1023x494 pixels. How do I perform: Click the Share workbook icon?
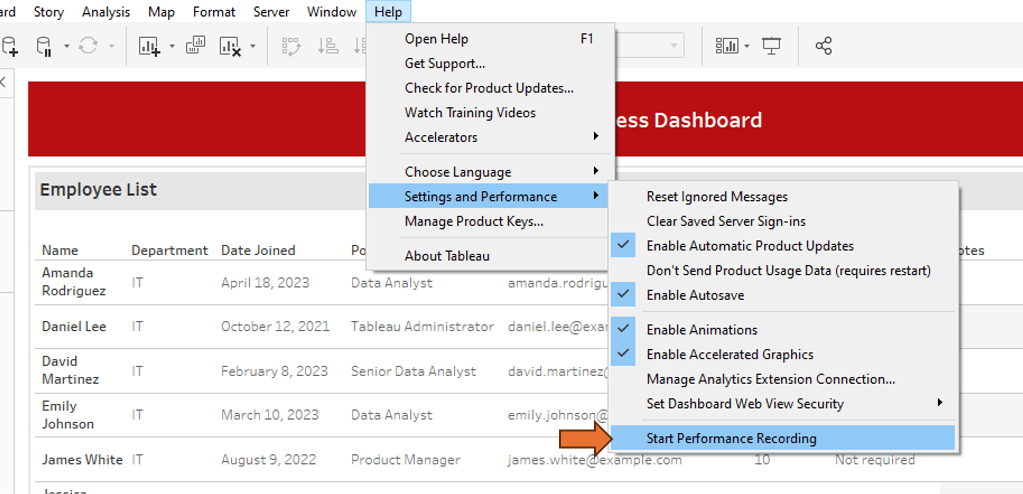823,46
